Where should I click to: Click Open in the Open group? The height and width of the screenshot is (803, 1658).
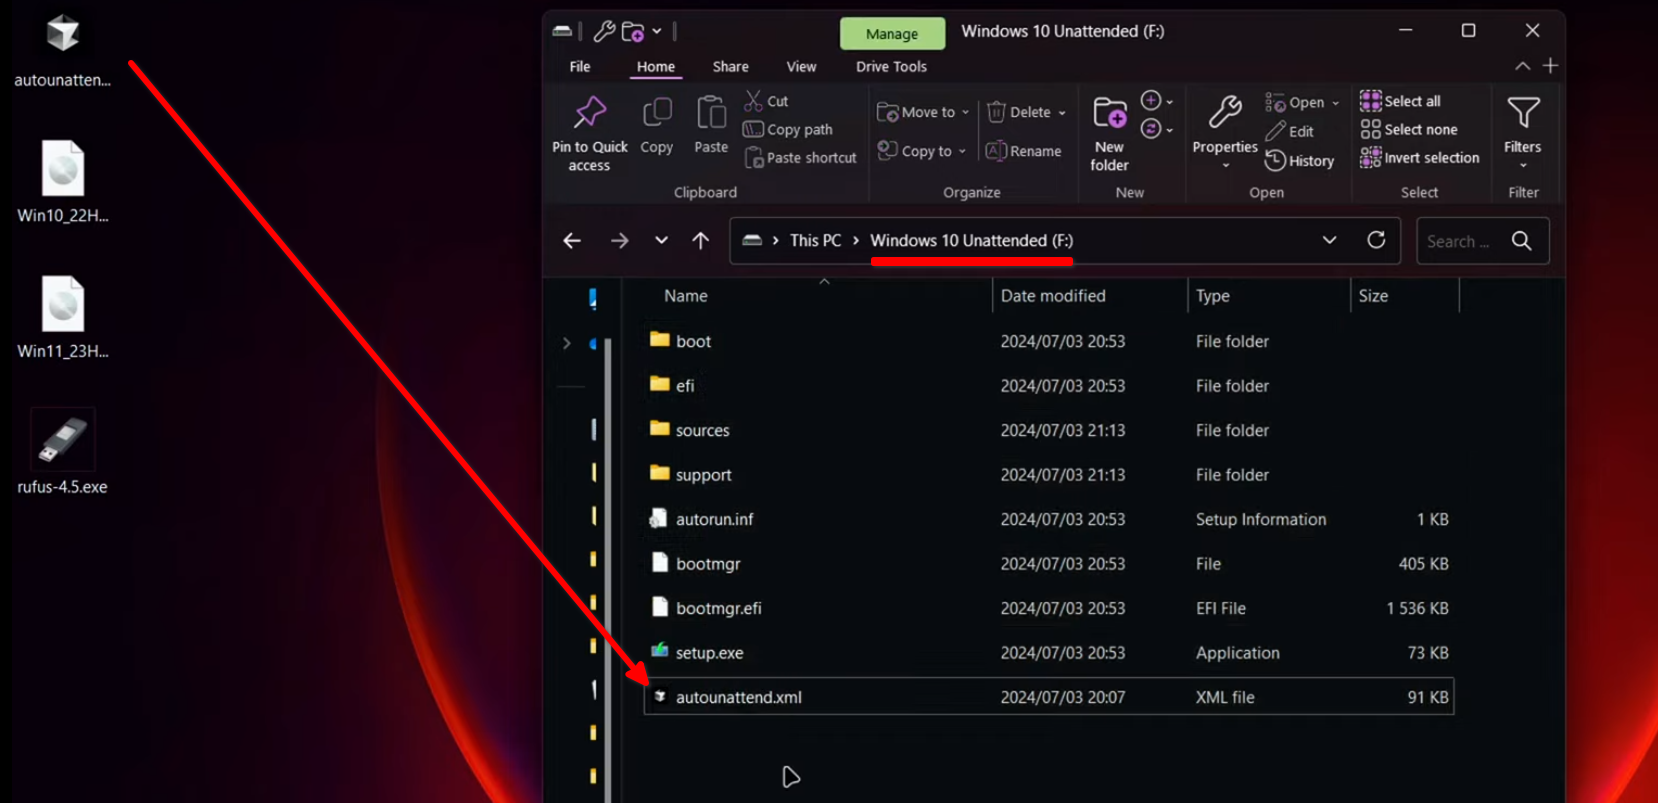pos(1302,102)
